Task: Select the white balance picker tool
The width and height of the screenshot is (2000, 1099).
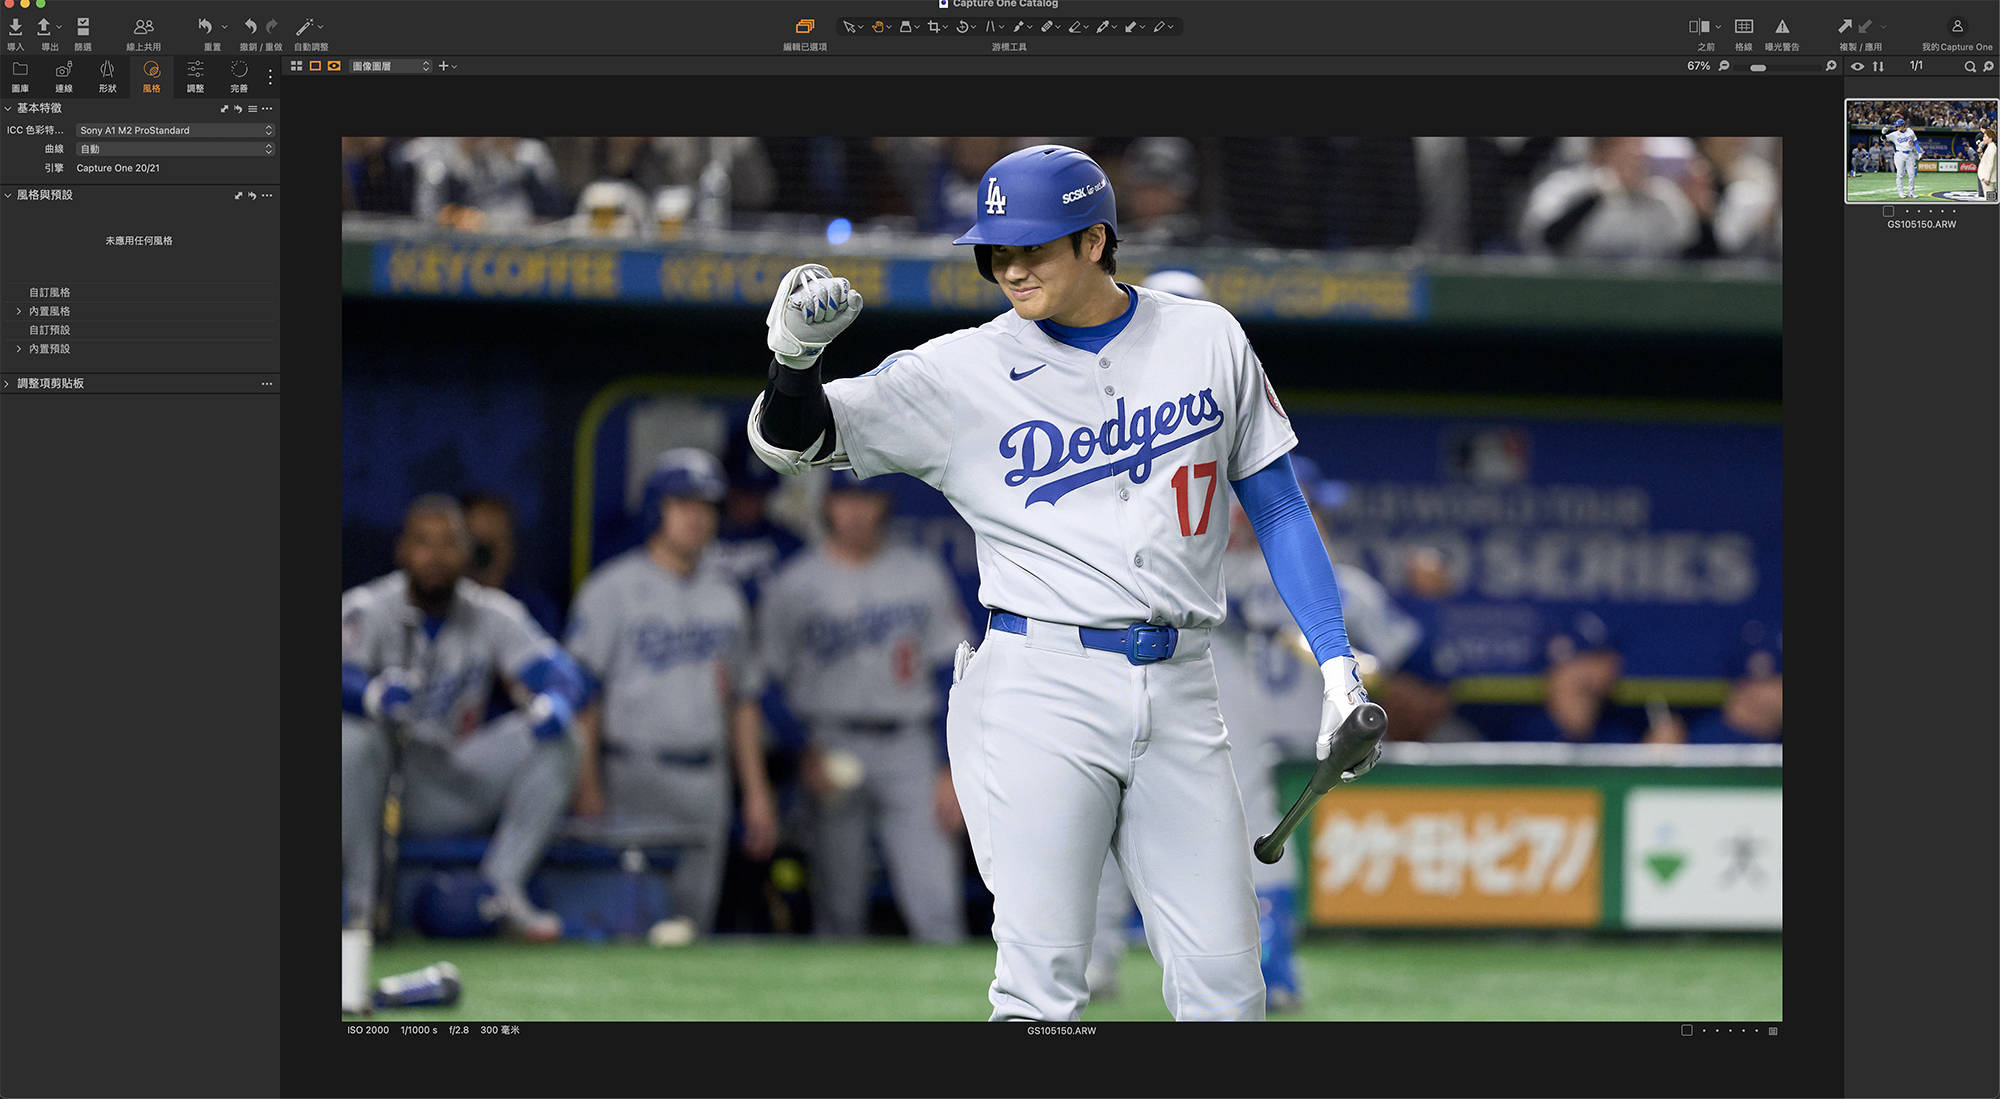Action: (1102, 27)
